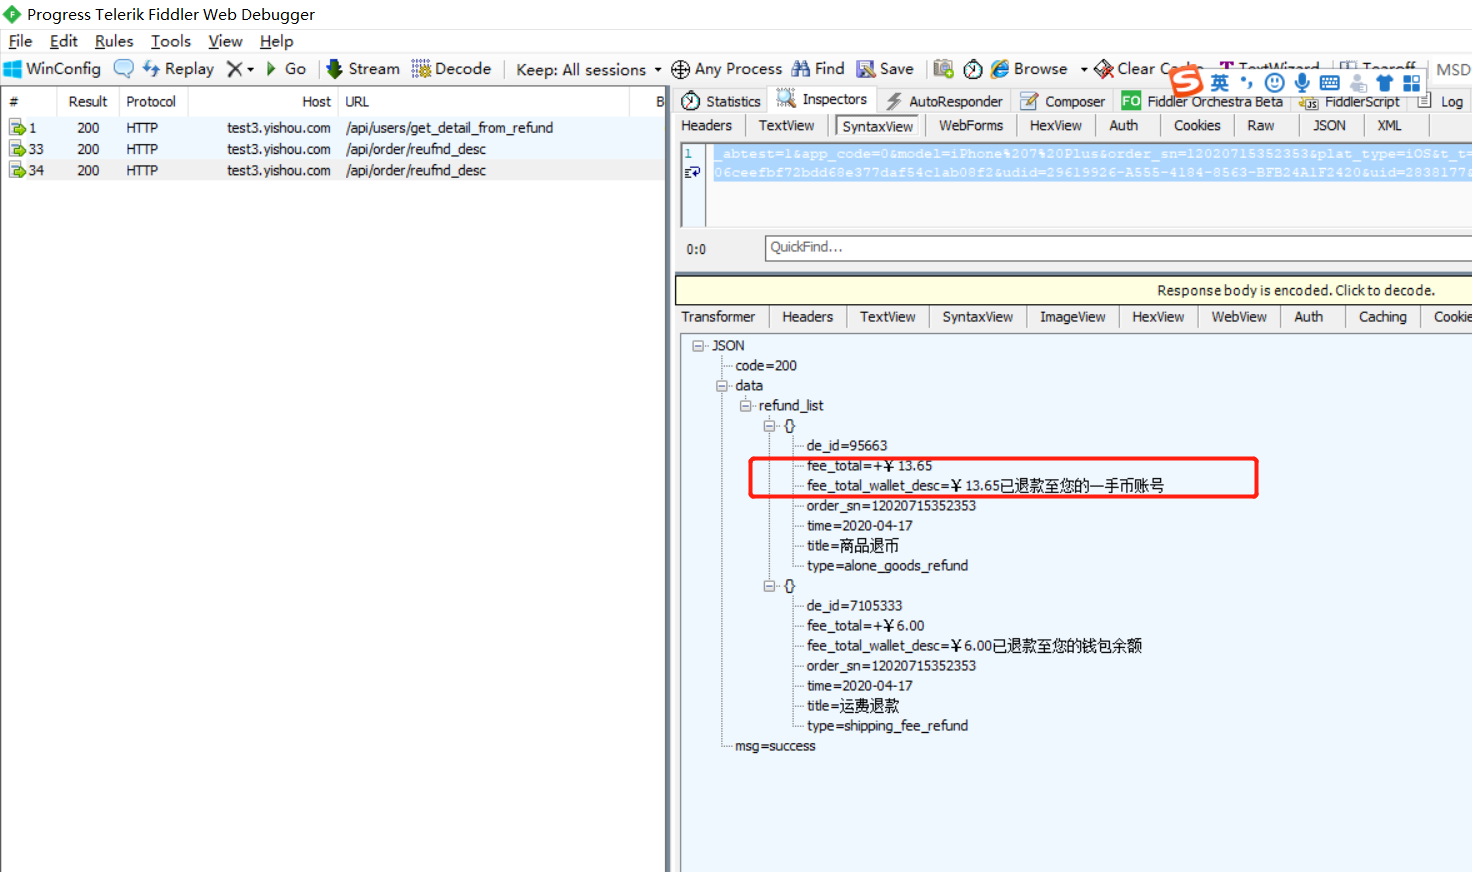
Task: Collapse the data tree node
Action: [x=722, y=386]
